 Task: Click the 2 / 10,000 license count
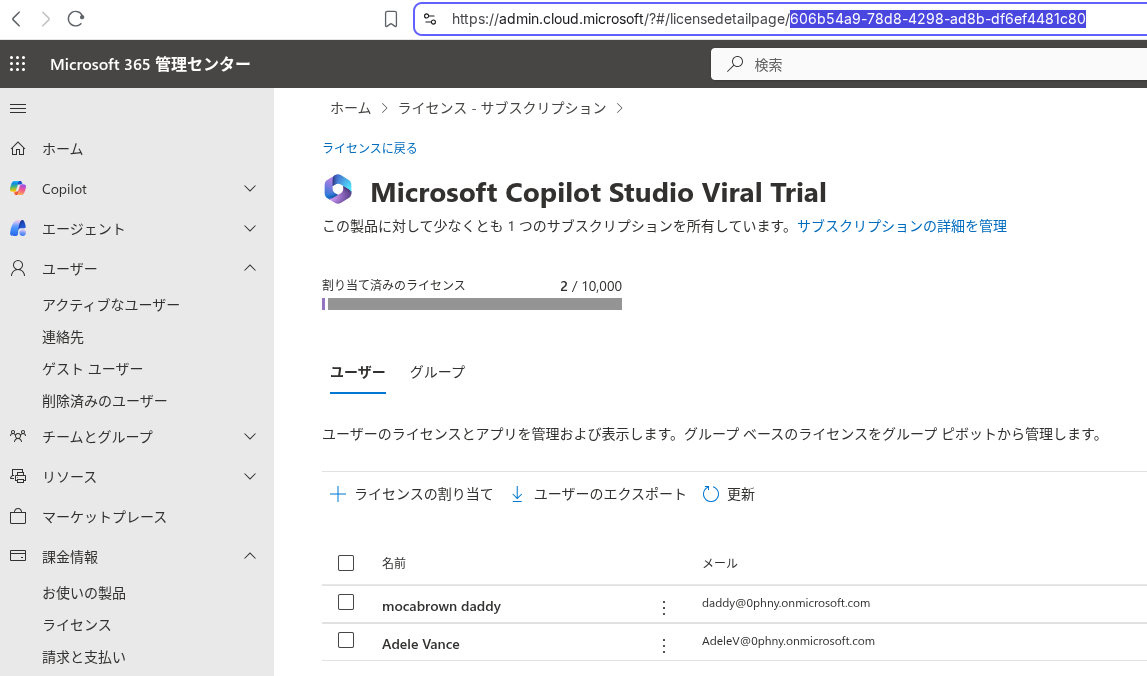click(x=591, y=286)
